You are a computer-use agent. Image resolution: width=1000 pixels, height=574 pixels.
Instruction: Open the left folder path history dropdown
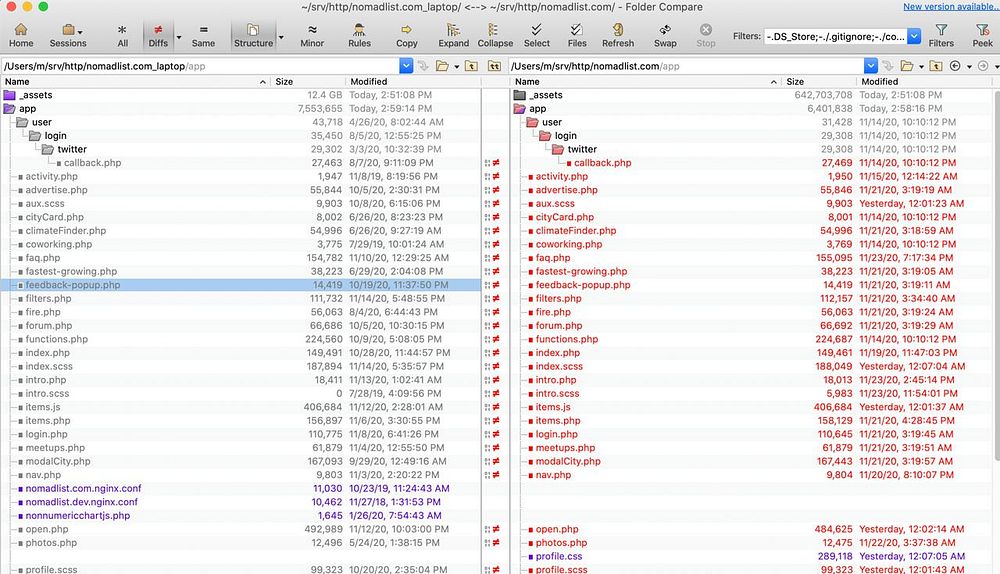coord(406,66)
